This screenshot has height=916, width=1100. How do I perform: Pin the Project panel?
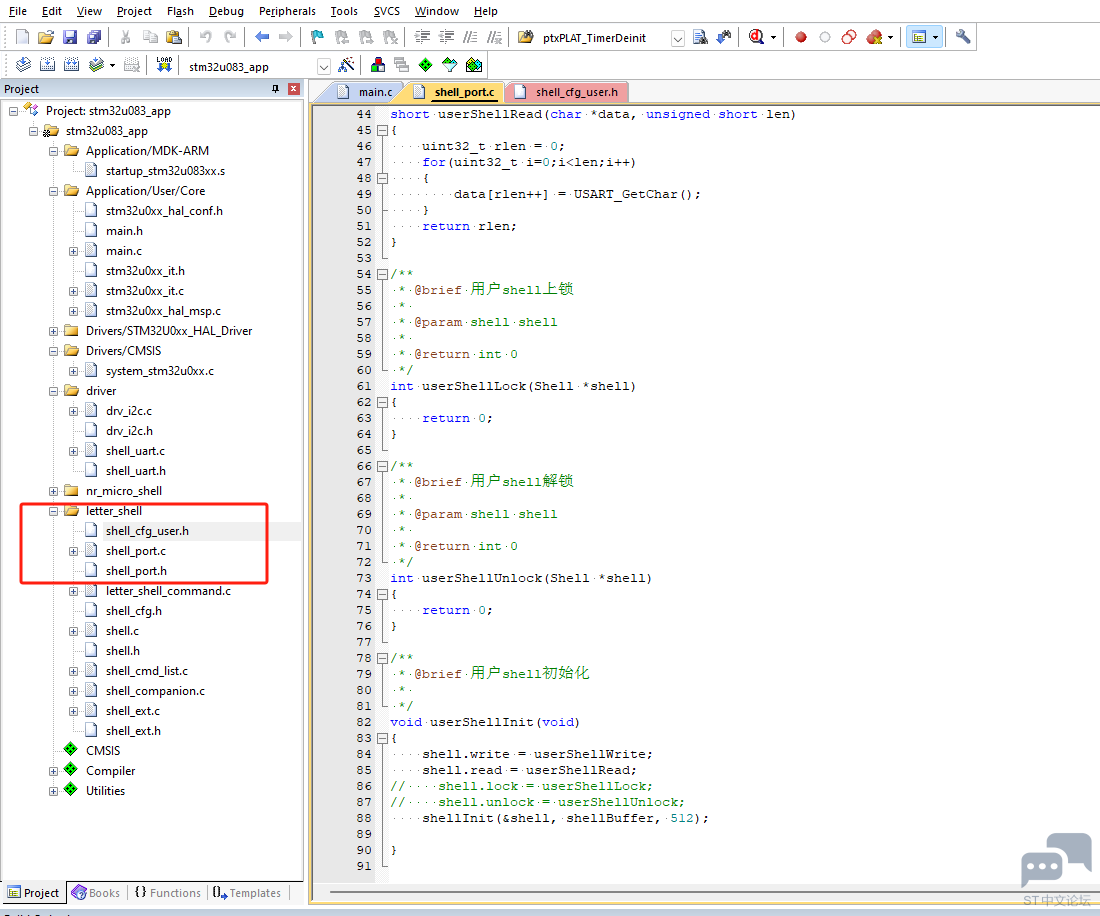[x=275, y=89]
